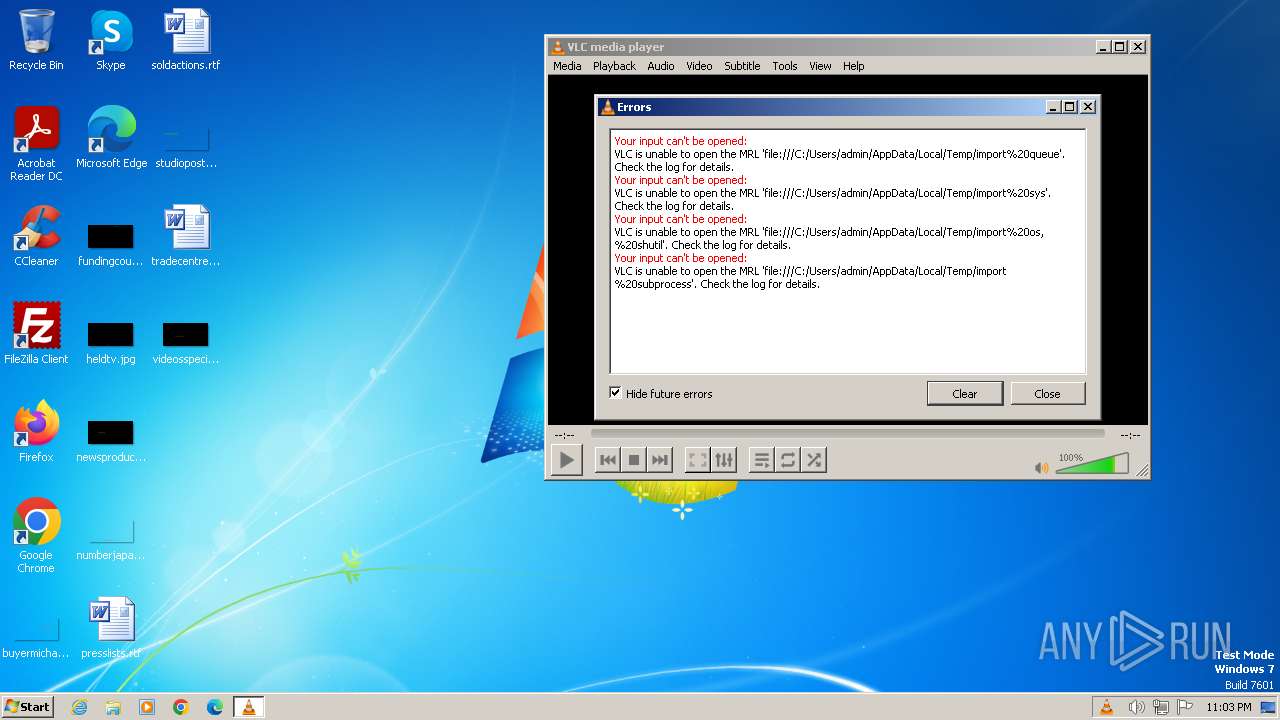Uncheck Hide future errors checkbox
Screen dimensions: 1280x720
[x=615, y=393]
